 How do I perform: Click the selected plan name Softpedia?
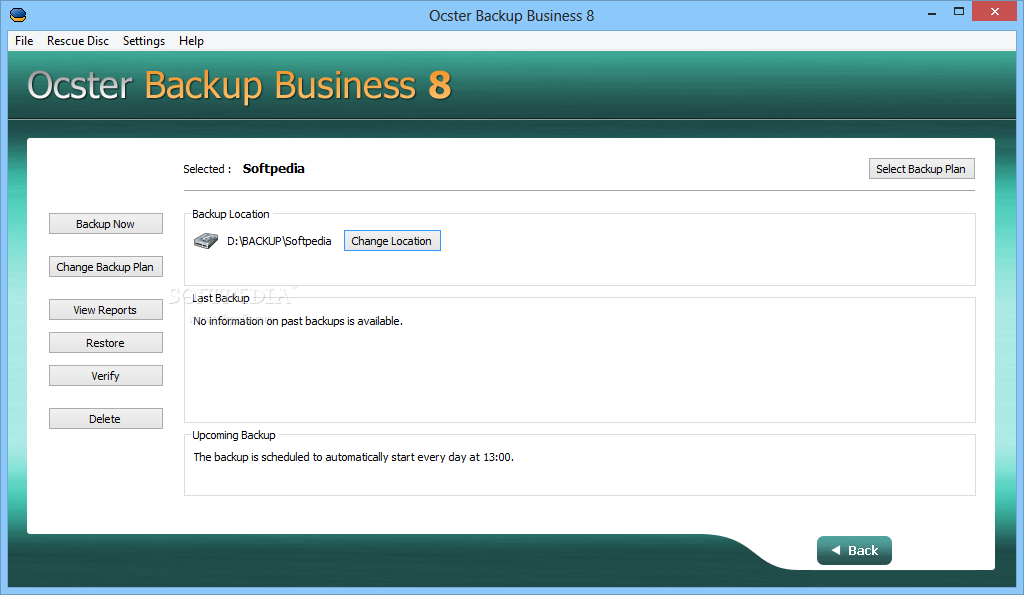(274, 169)
